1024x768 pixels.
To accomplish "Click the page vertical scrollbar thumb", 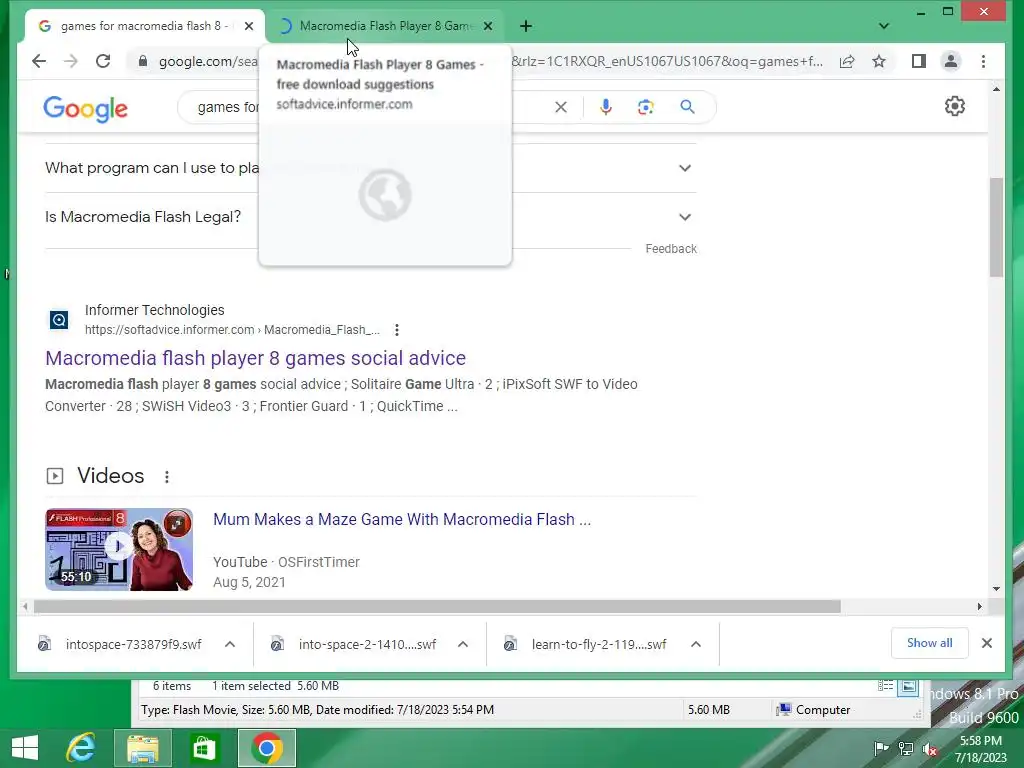I will pyautogui.click(x=996, y=227).
